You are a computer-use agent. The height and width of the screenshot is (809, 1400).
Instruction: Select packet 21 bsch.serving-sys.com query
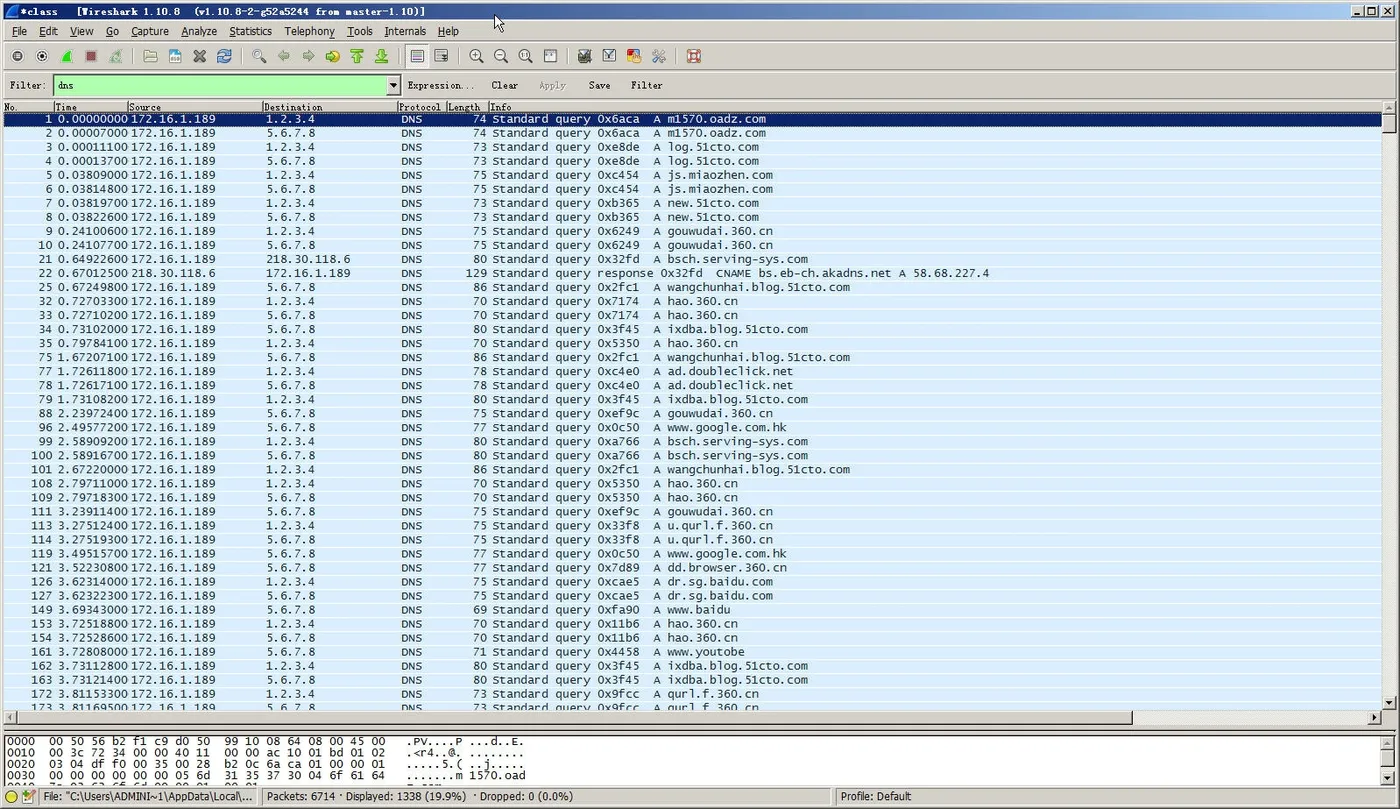[692, 259]
